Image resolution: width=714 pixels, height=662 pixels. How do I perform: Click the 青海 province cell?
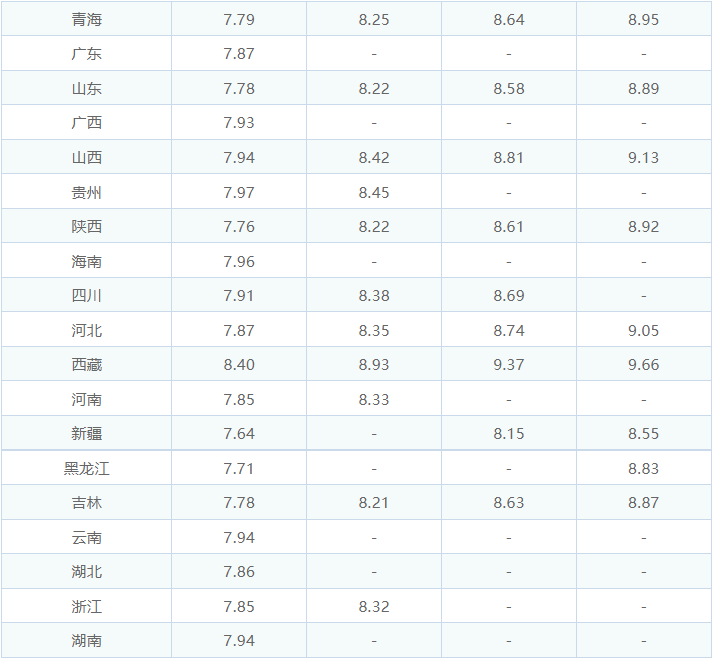[x=87, y=20]
